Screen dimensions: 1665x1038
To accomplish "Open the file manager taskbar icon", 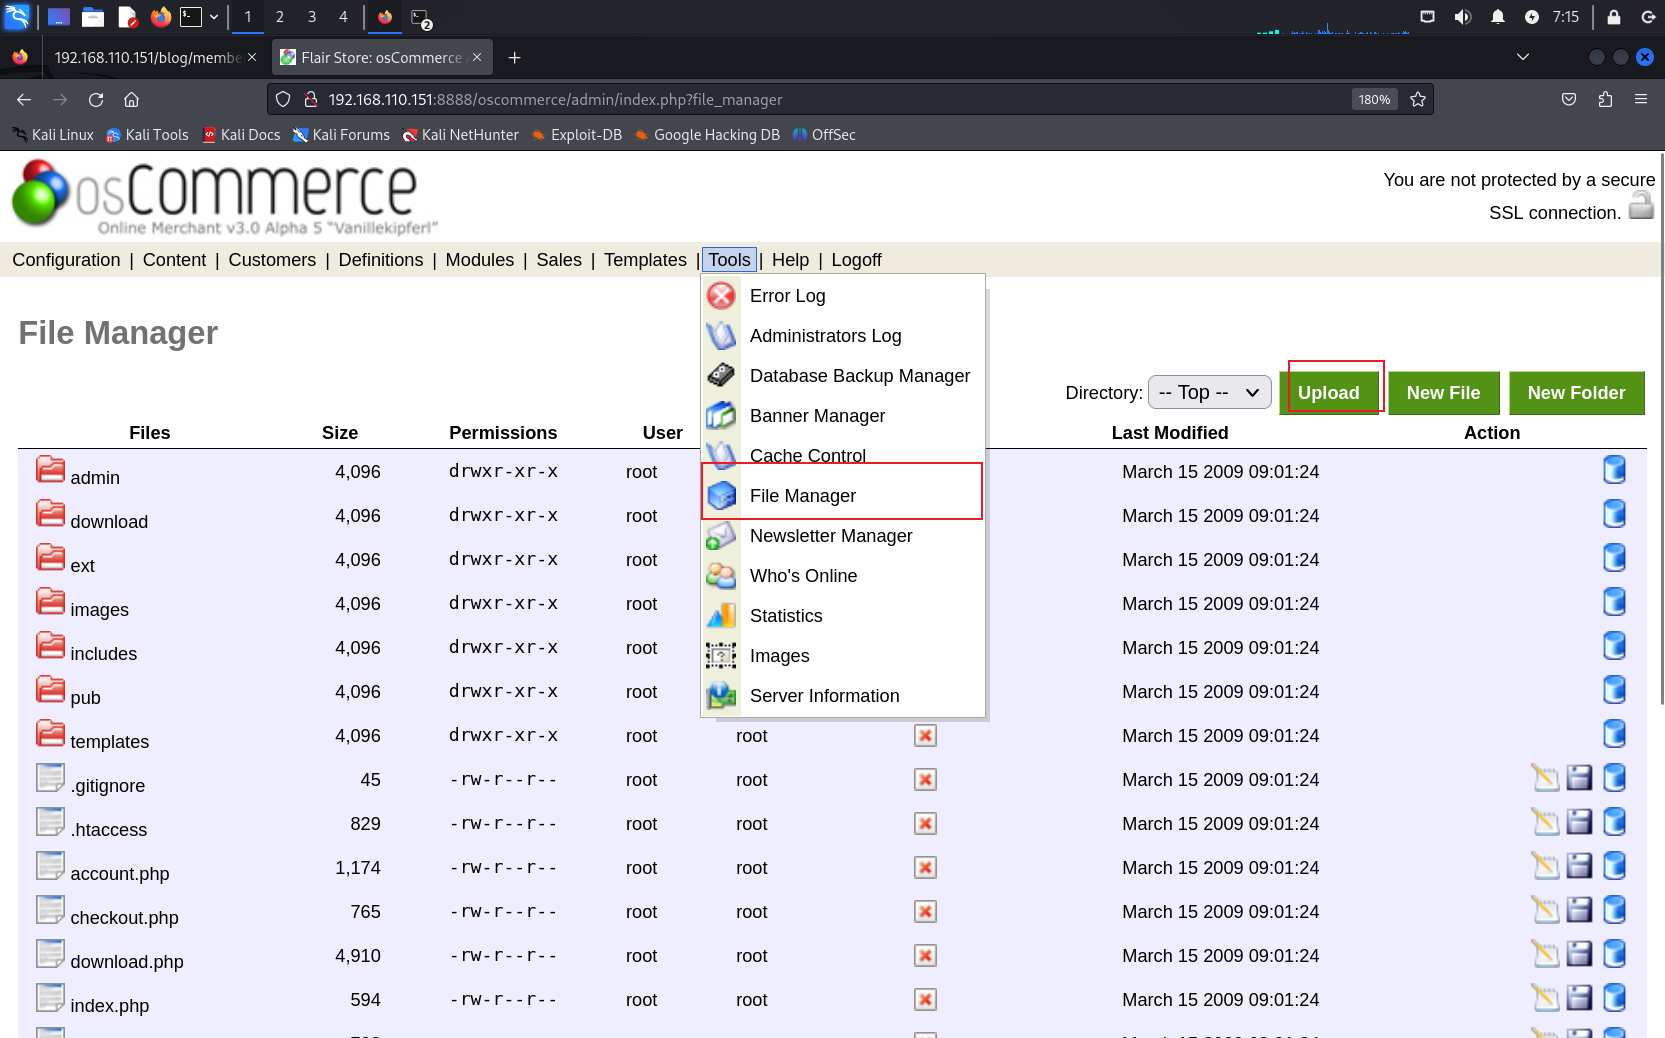I will pyautogui.click(x=93, y=16).
